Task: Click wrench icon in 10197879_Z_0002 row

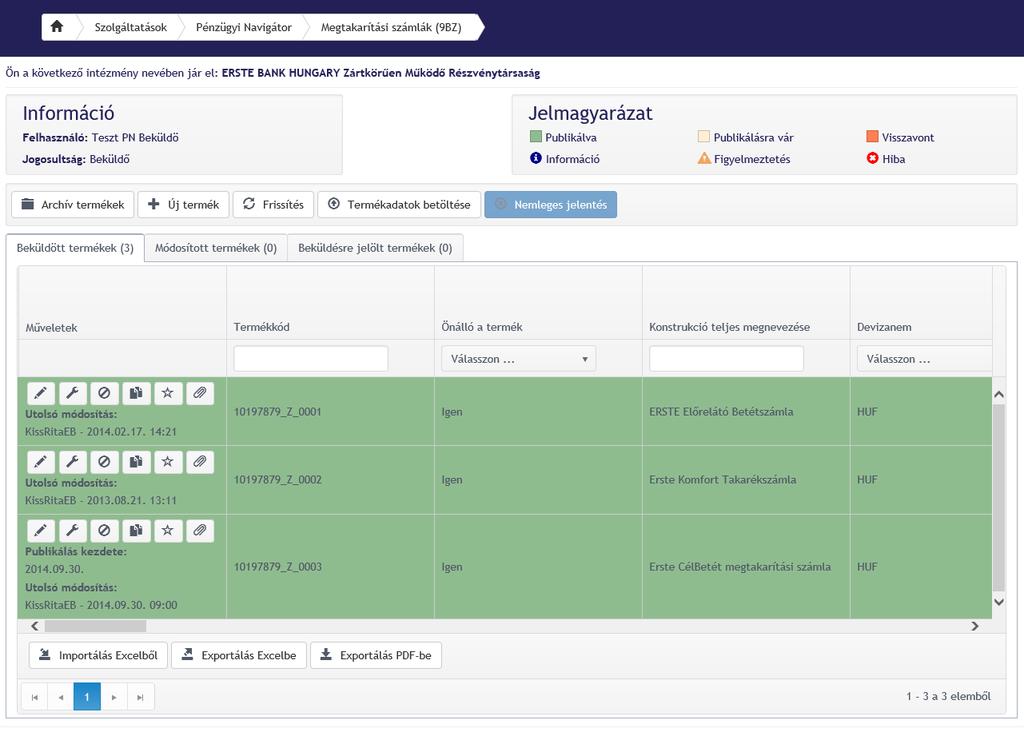Action: tap(72, 462)
